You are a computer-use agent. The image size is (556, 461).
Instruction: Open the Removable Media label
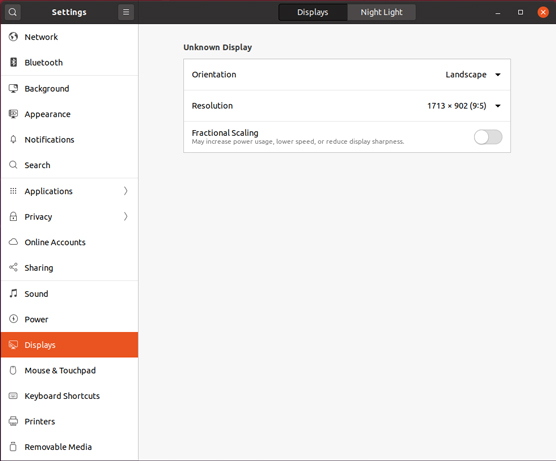[58, 447]
